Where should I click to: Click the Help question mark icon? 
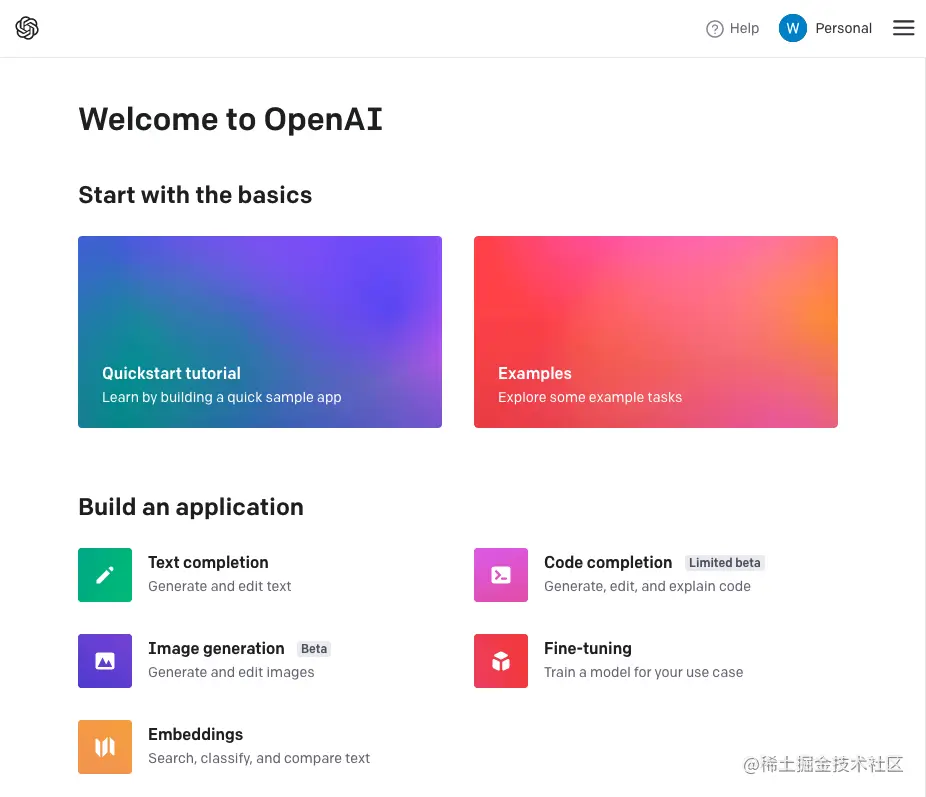click(x=715, y=28)
